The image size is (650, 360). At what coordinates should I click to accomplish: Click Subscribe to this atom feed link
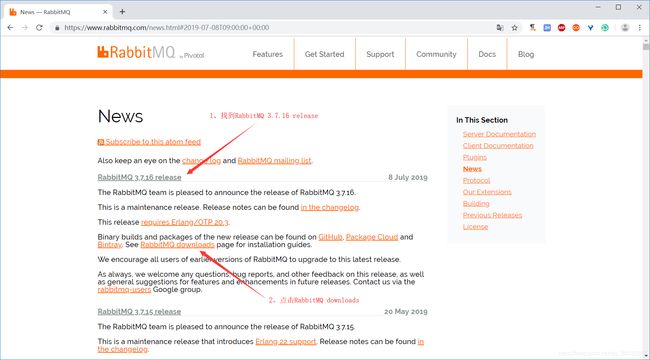tap(153, 142)
